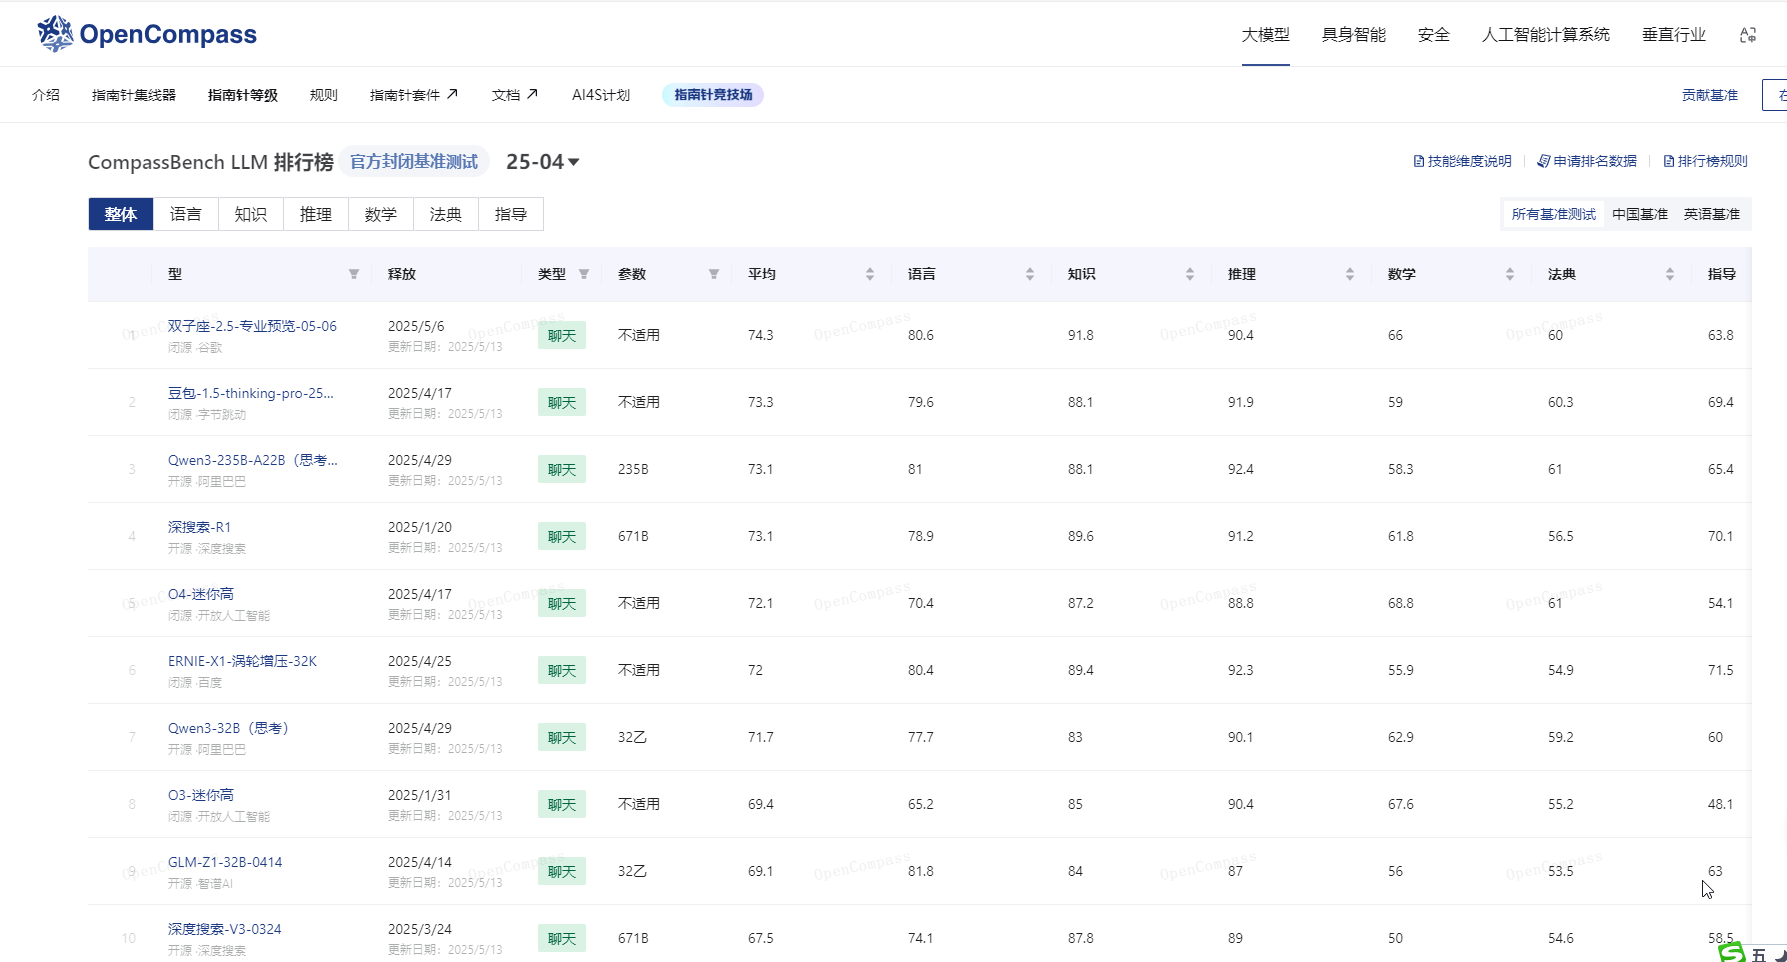Click the 指导 column header
This screenshot has width=1787, height=962.
coord(1722,274)
